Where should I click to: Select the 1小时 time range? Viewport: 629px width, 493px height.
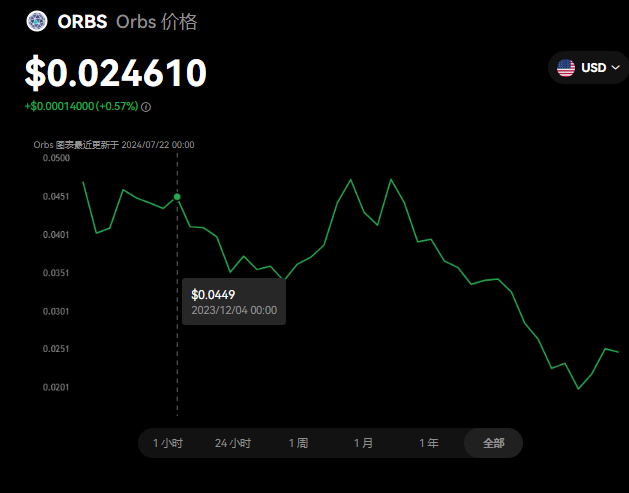[x=168, y=443]
